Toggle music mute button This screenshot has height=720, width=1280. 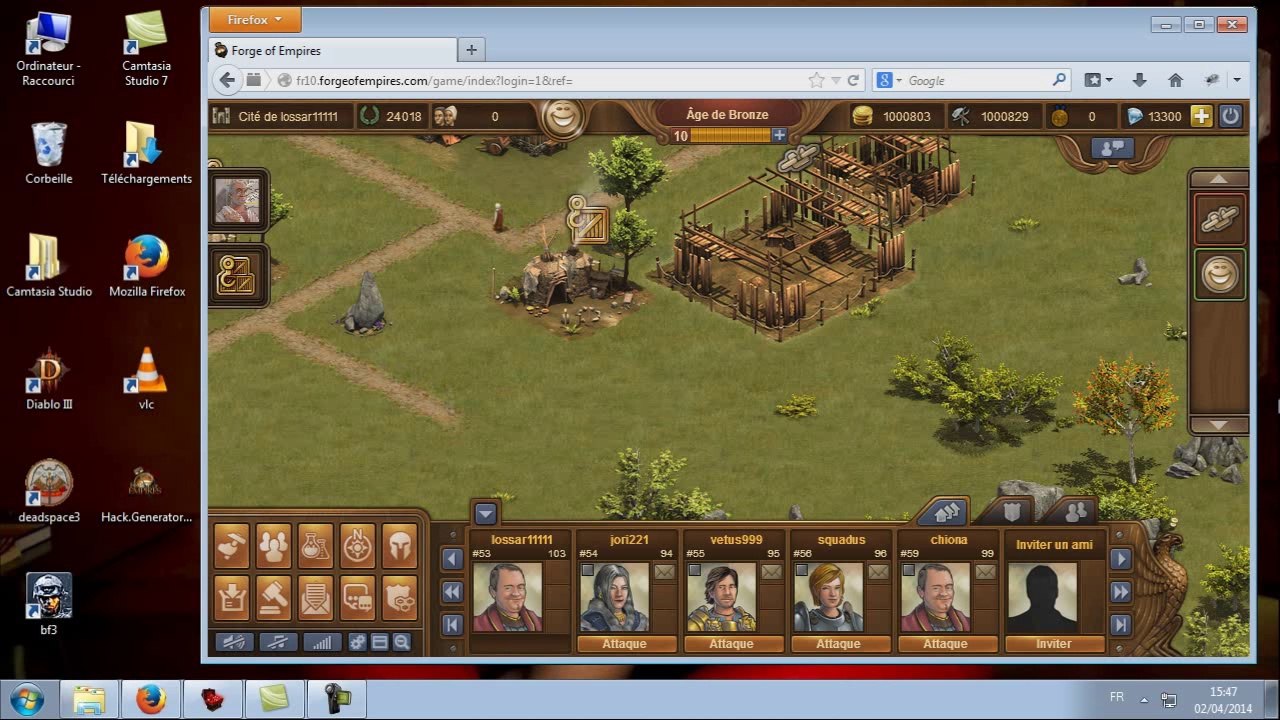pyautogui.click(x=278, y=643)
